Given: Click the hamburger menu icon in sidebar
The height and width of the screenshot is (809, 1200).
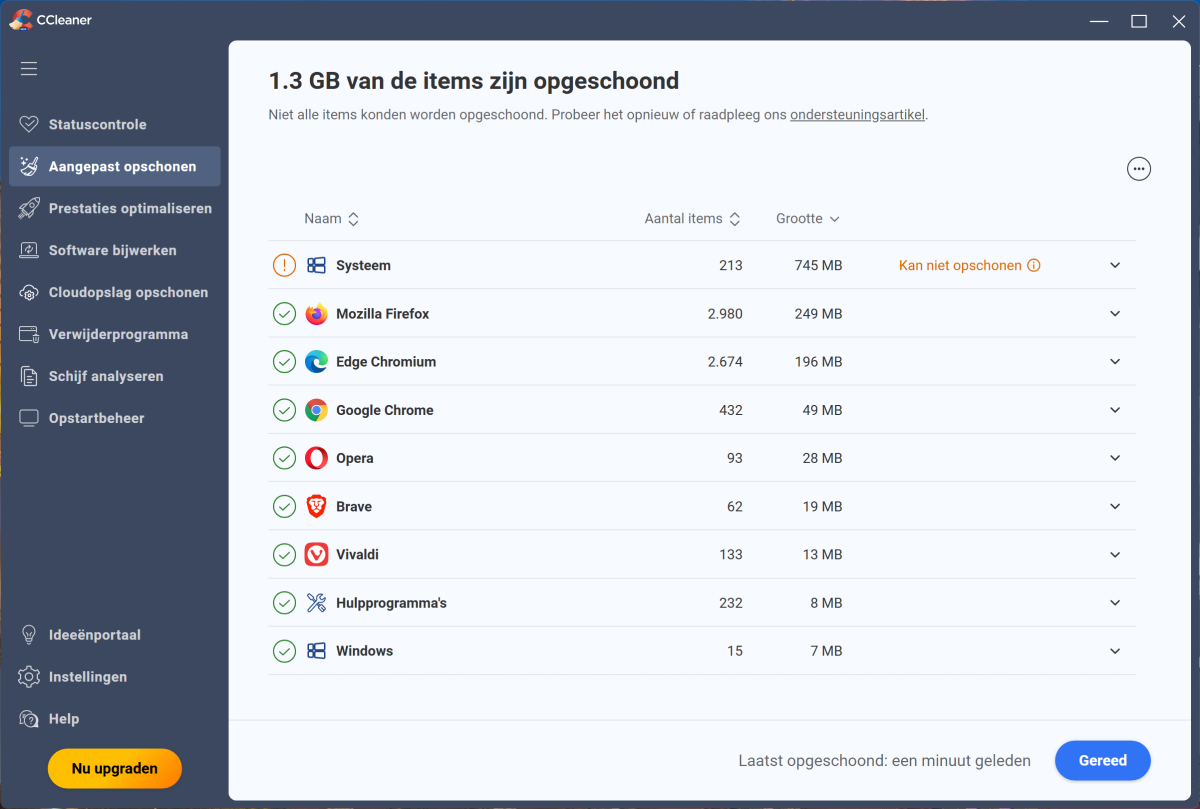Looking at the screenshot, I should point(29,69).
